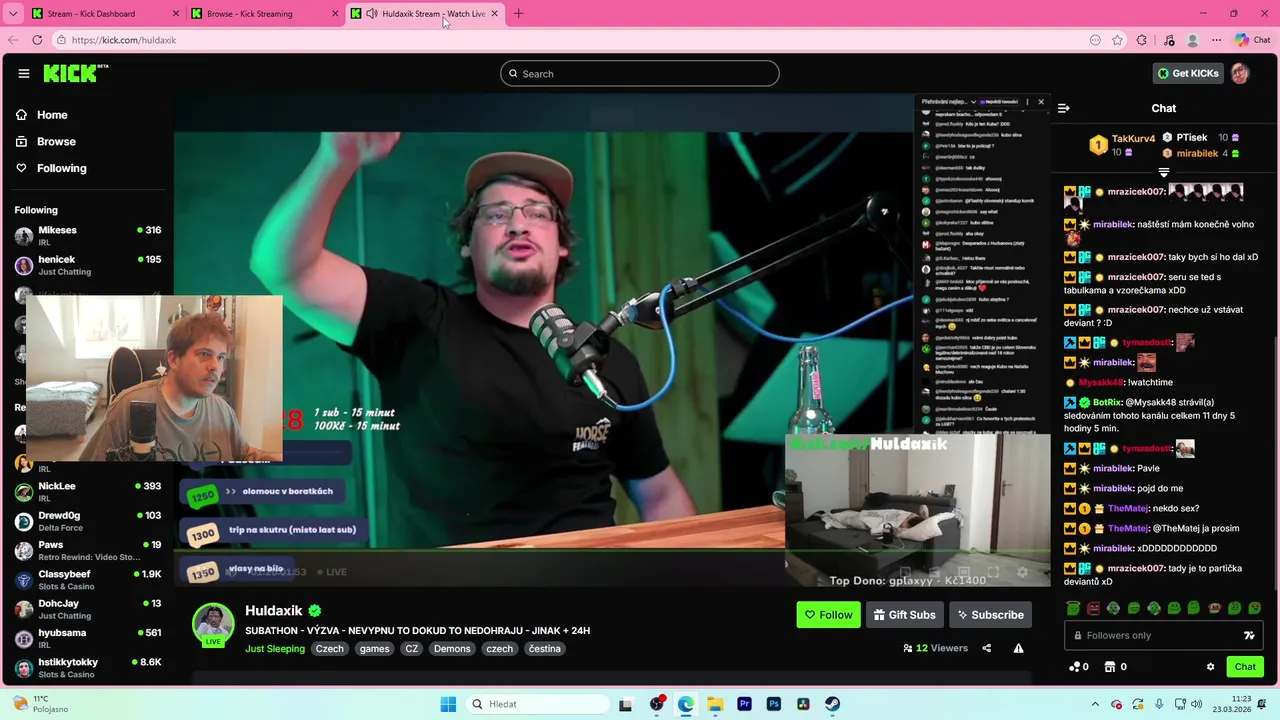The width and height of the screenshot is (1280, 720).
Task: Show hidden system tray icons
Action: 1095,704
